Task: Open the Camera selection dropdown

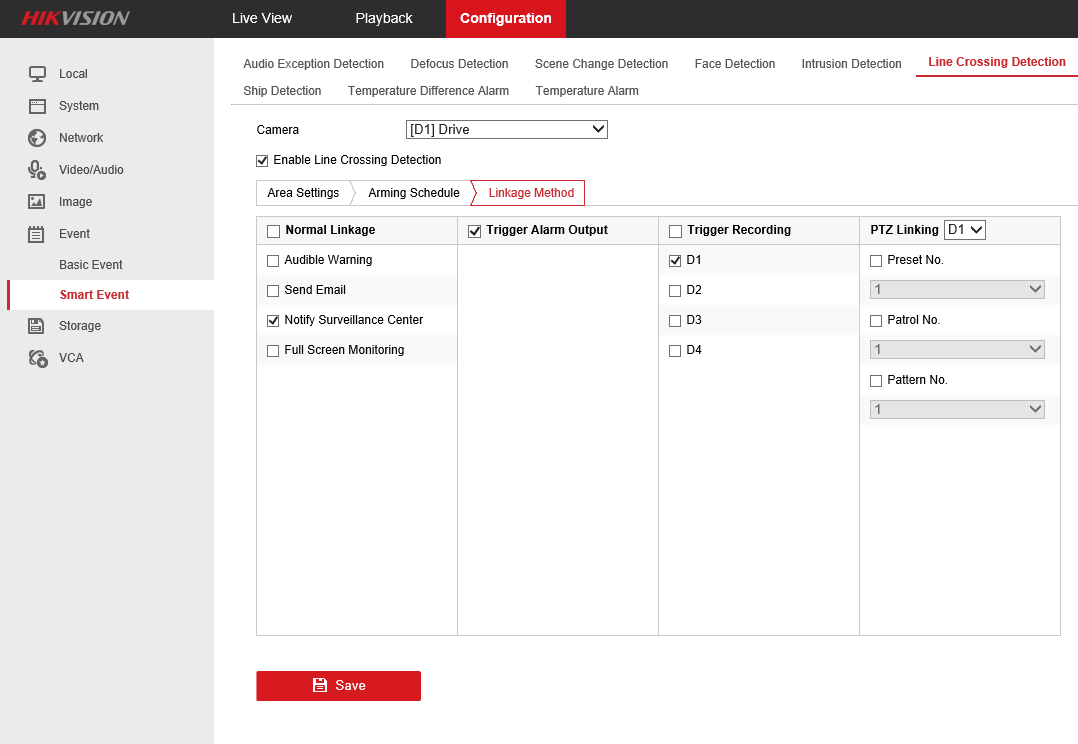Action: [507, 130]
